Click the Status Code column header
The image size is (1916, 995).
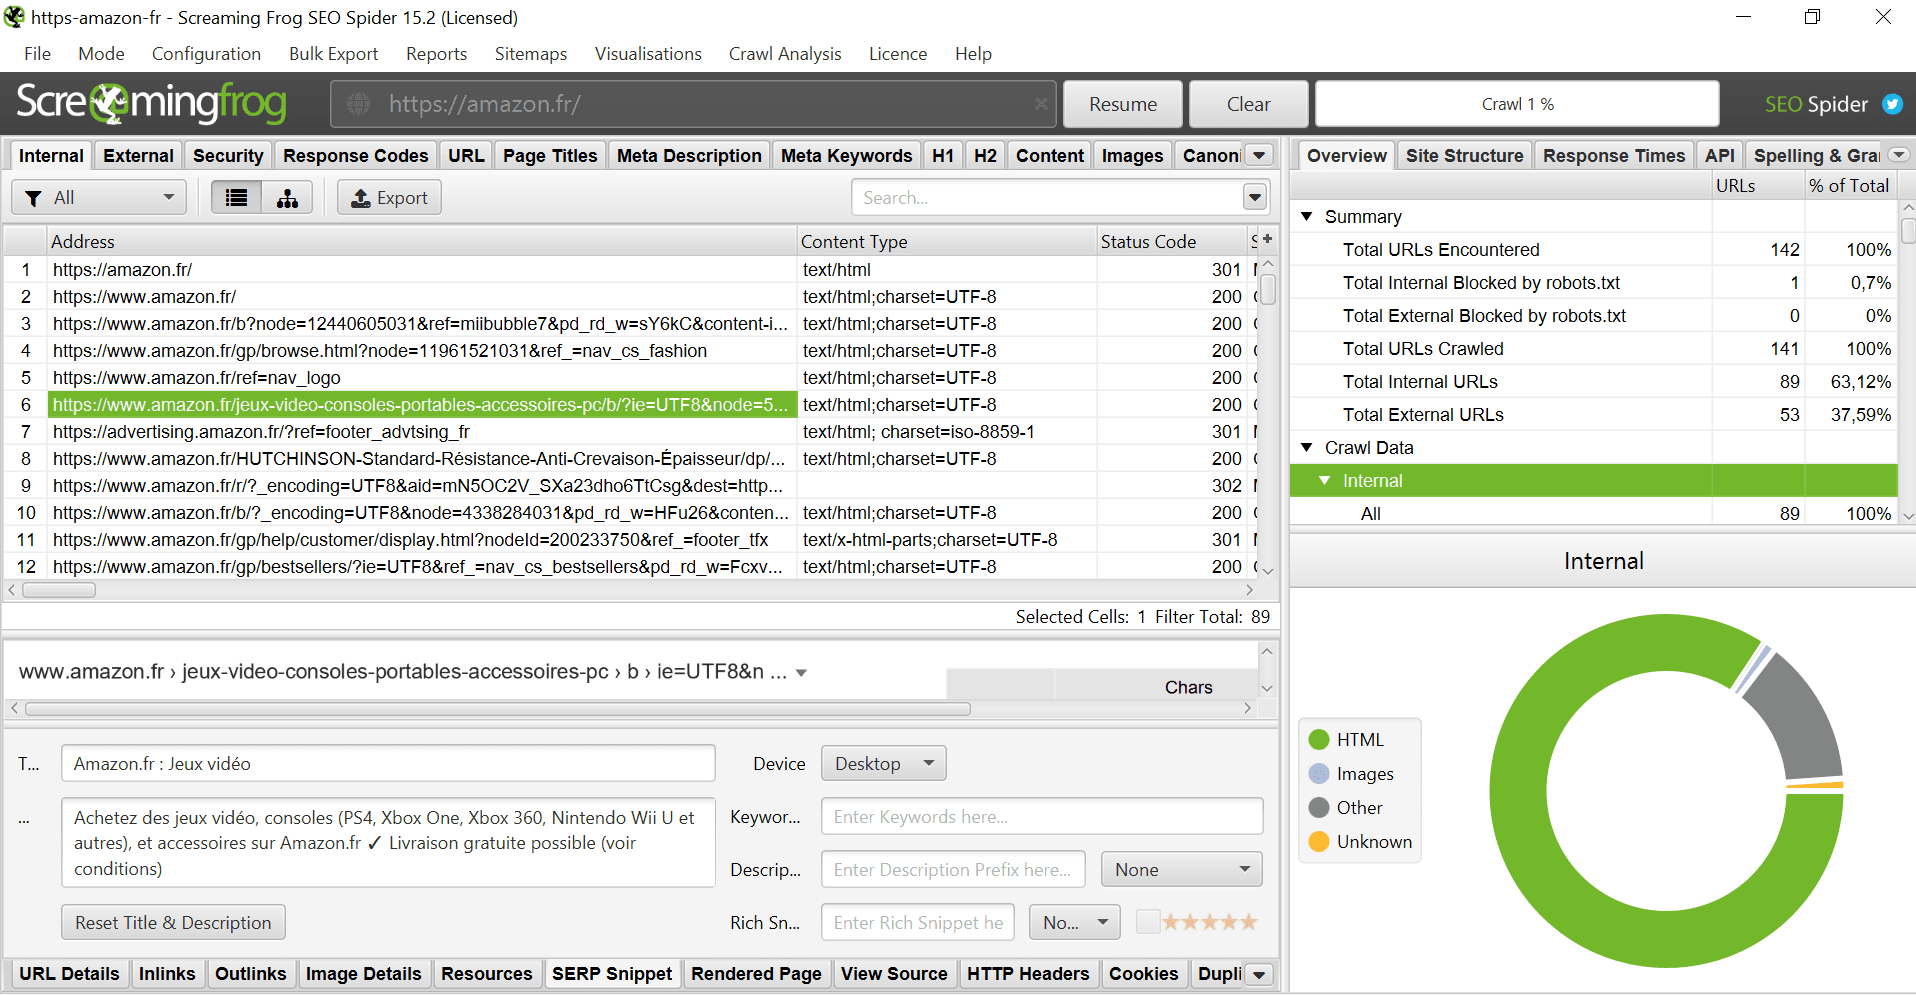click(x=1171, y=241)
